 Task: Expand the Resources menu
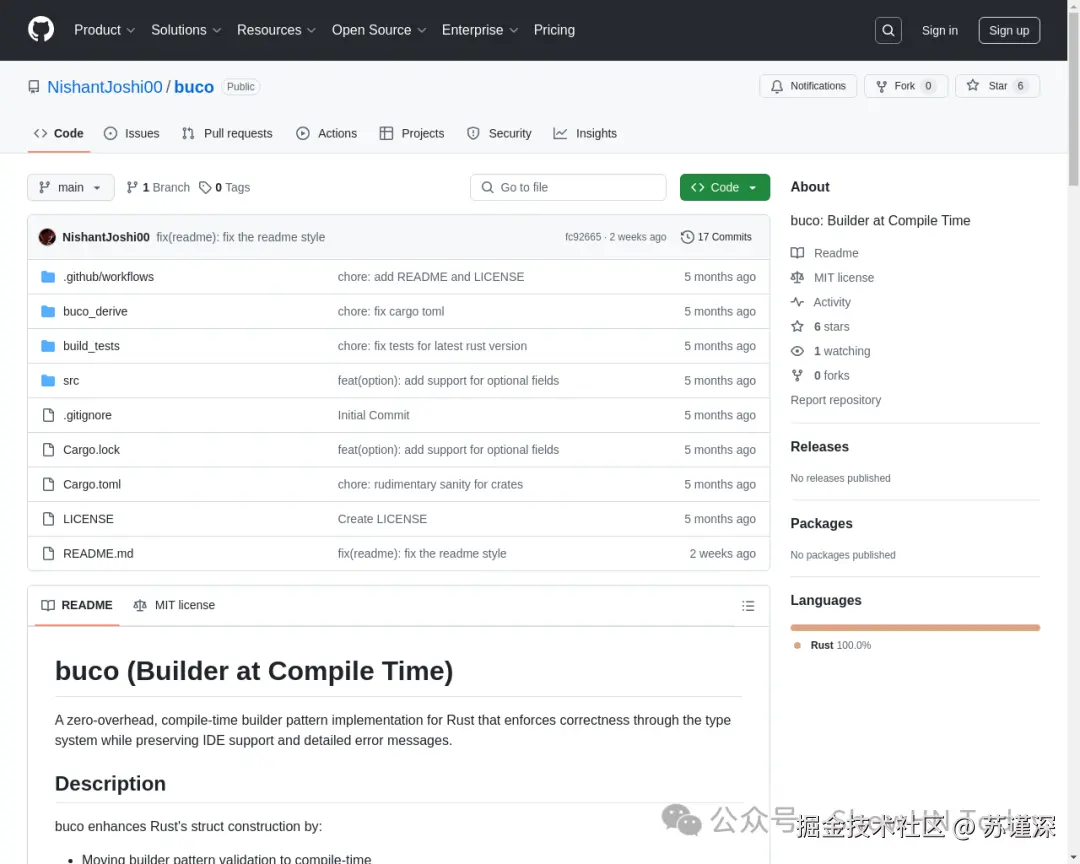point(276,30)
